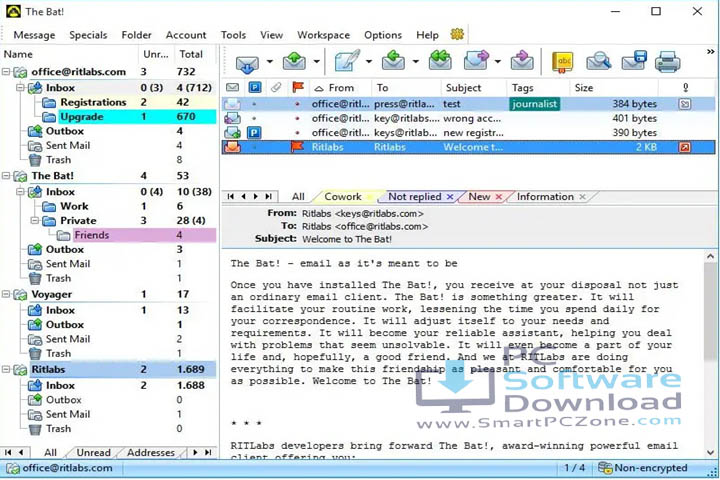Screen dimensions: 720x480
Task: Open the Folder menu
Action: [136, 35]
